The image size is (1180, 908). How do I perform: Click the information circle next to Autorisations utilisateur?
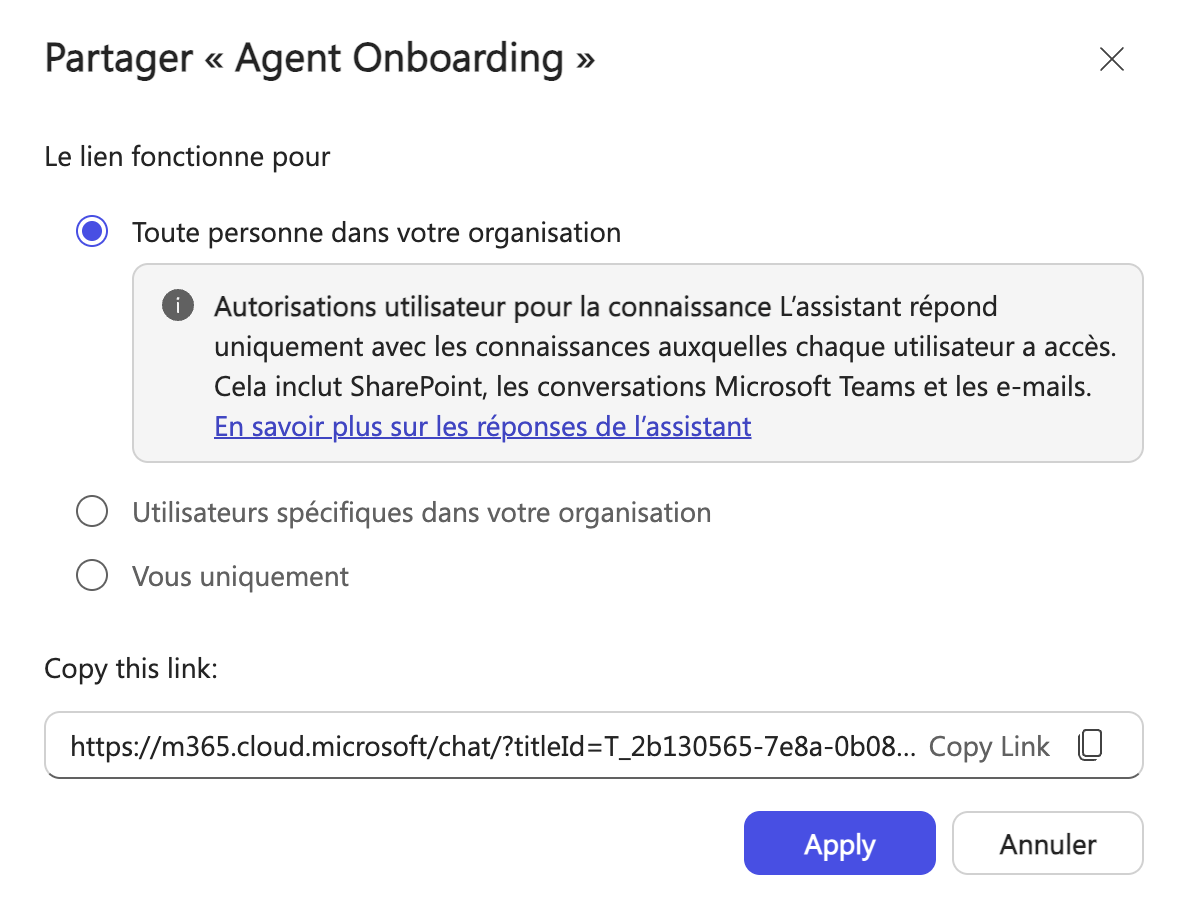click(177, 306)
